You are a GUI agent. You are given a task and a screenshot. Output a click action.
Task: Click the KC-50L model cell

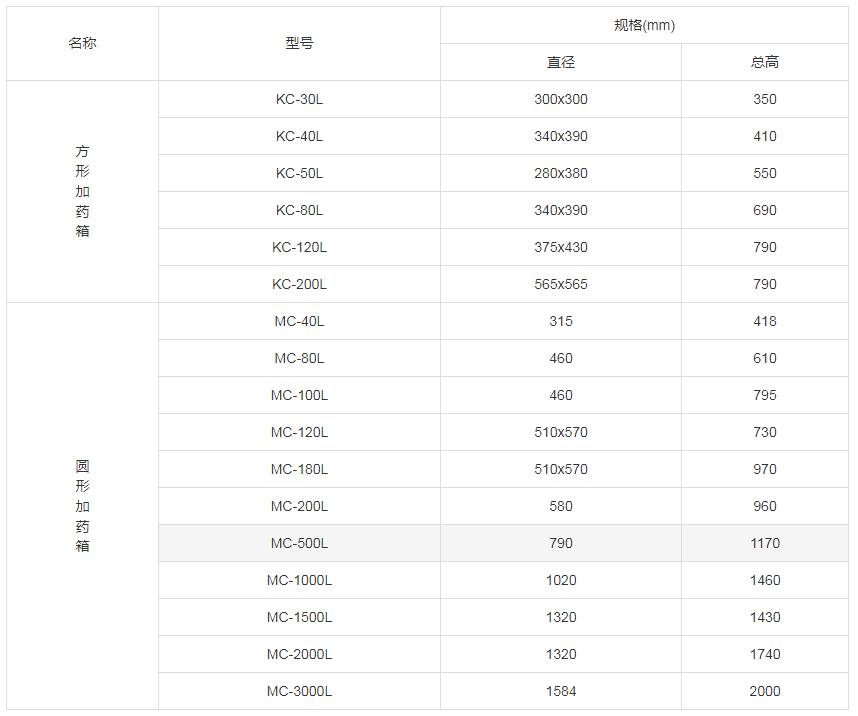coord(299,173)
